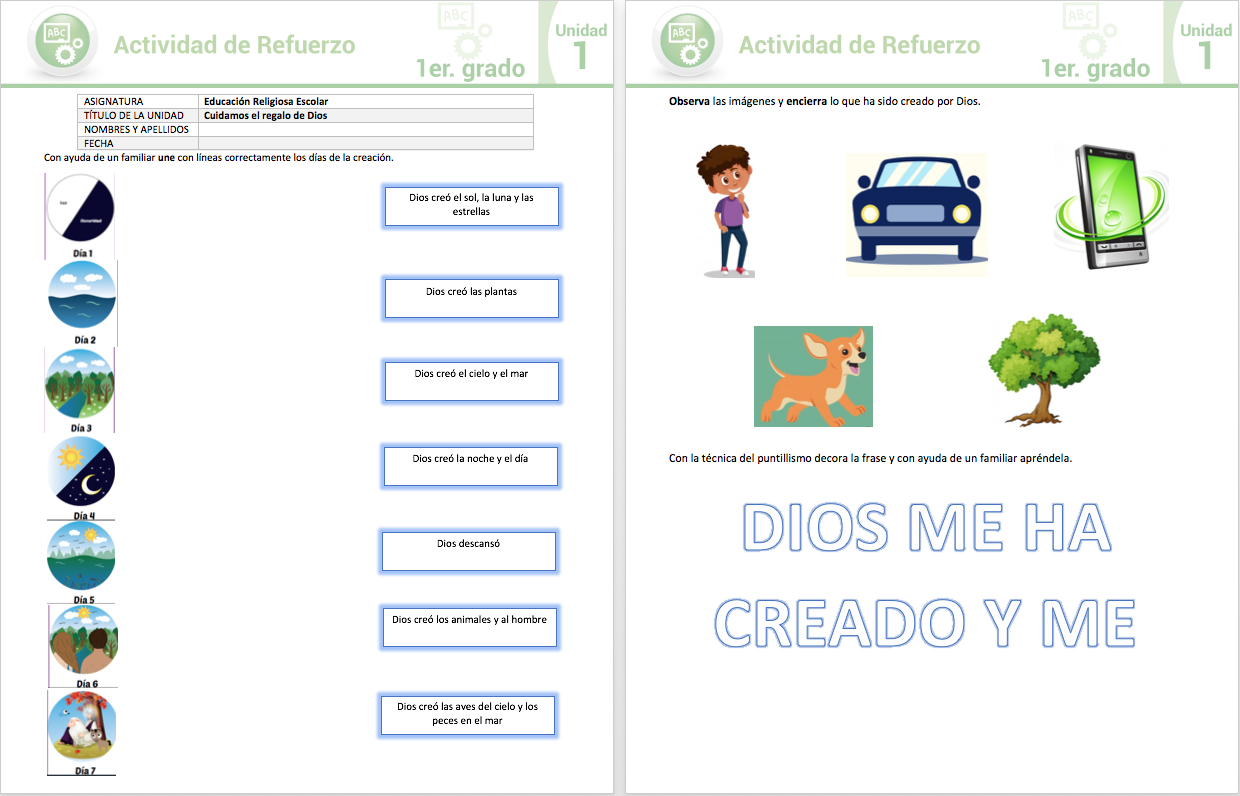Click the empty FECHA cell in table
The image size is (1240, 796).
click(x=365, y=143)
